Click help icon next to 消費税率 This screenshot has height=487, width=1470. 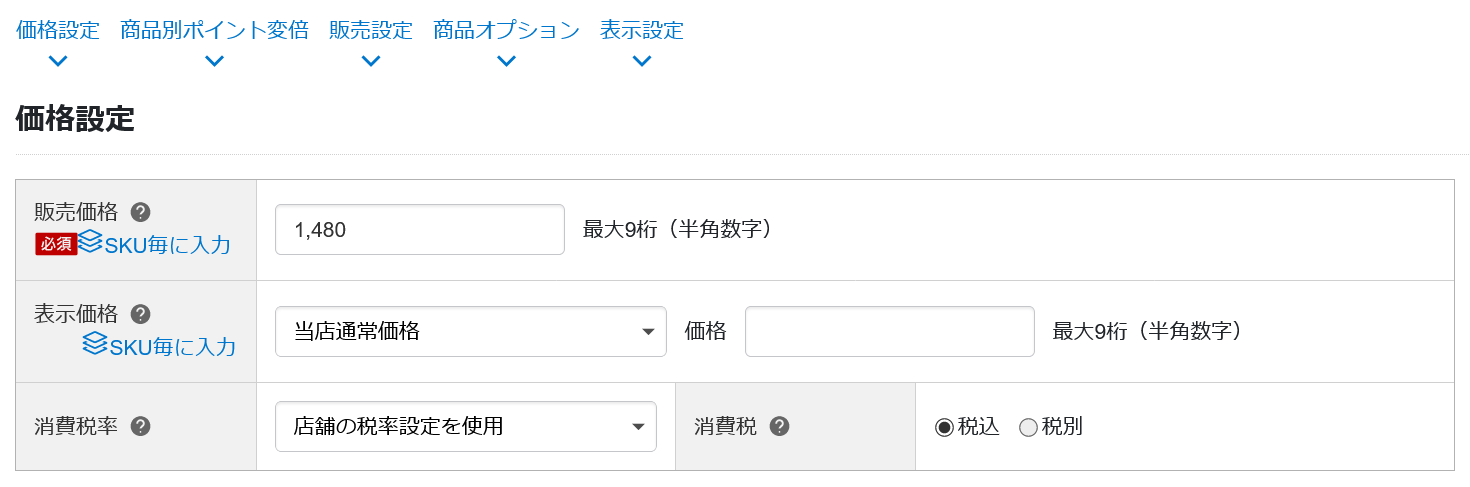[x=141, y=427]
